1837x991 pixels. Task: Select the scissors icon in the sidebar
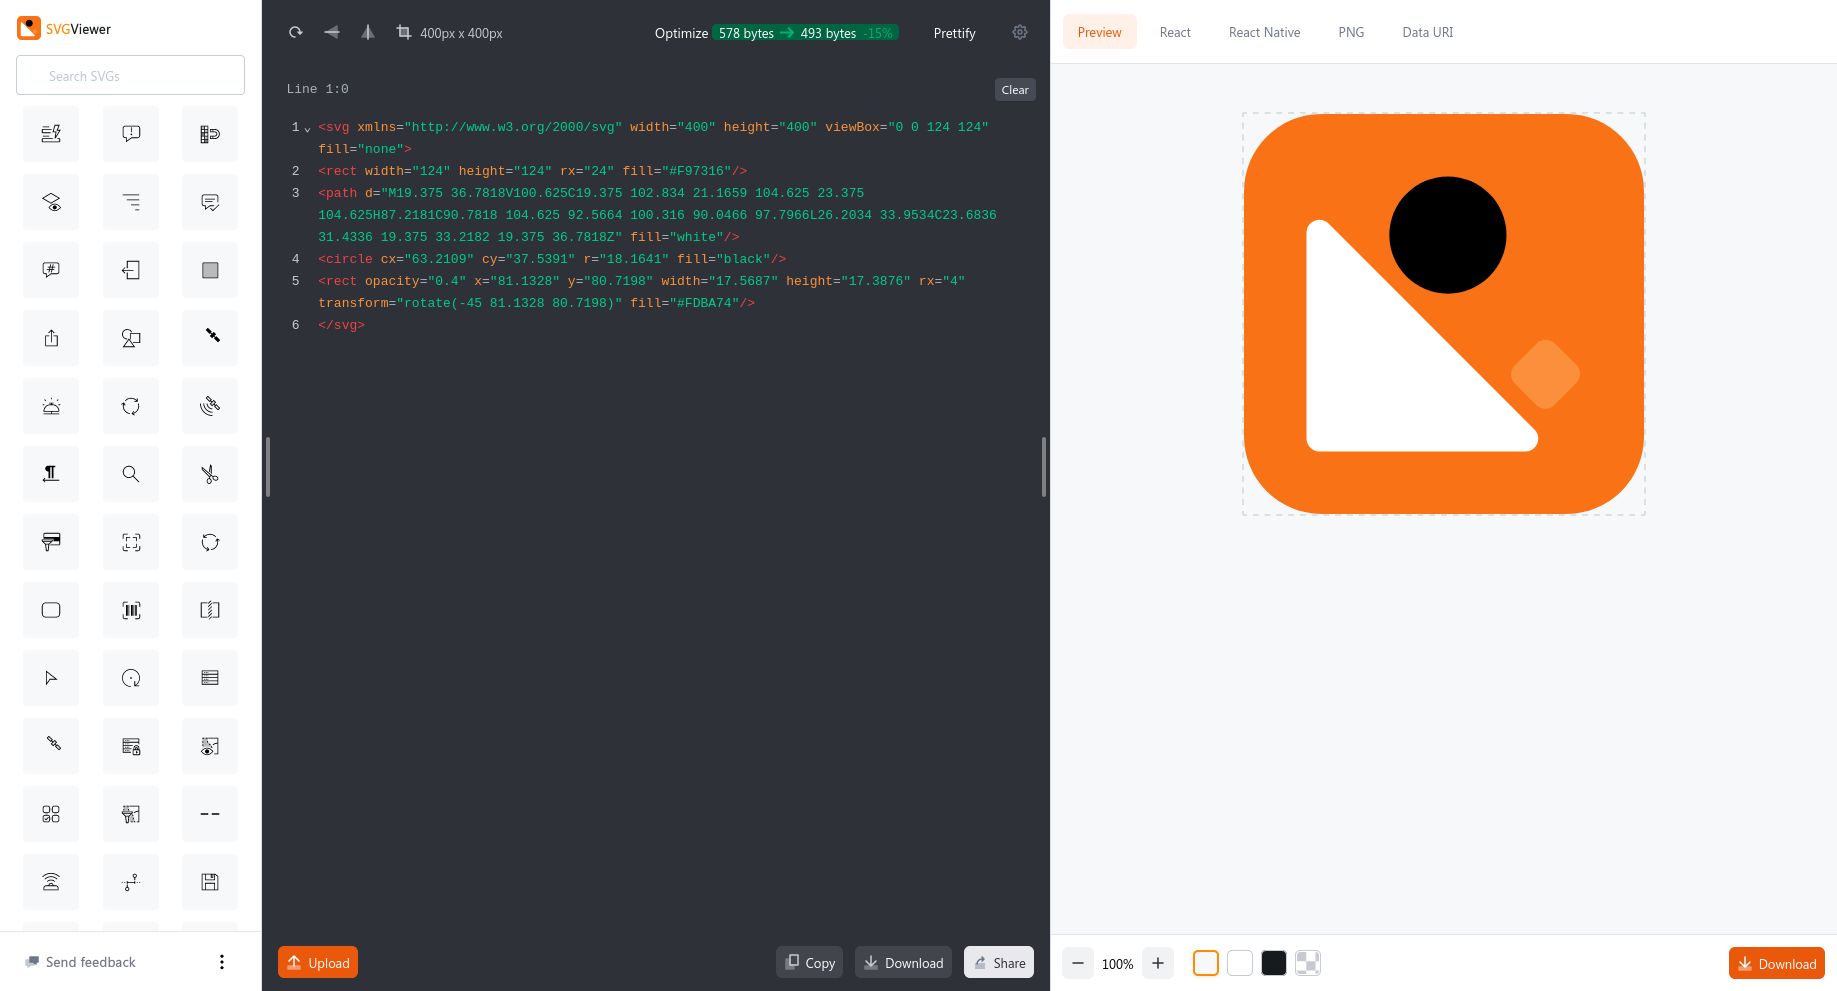point(209,473)
